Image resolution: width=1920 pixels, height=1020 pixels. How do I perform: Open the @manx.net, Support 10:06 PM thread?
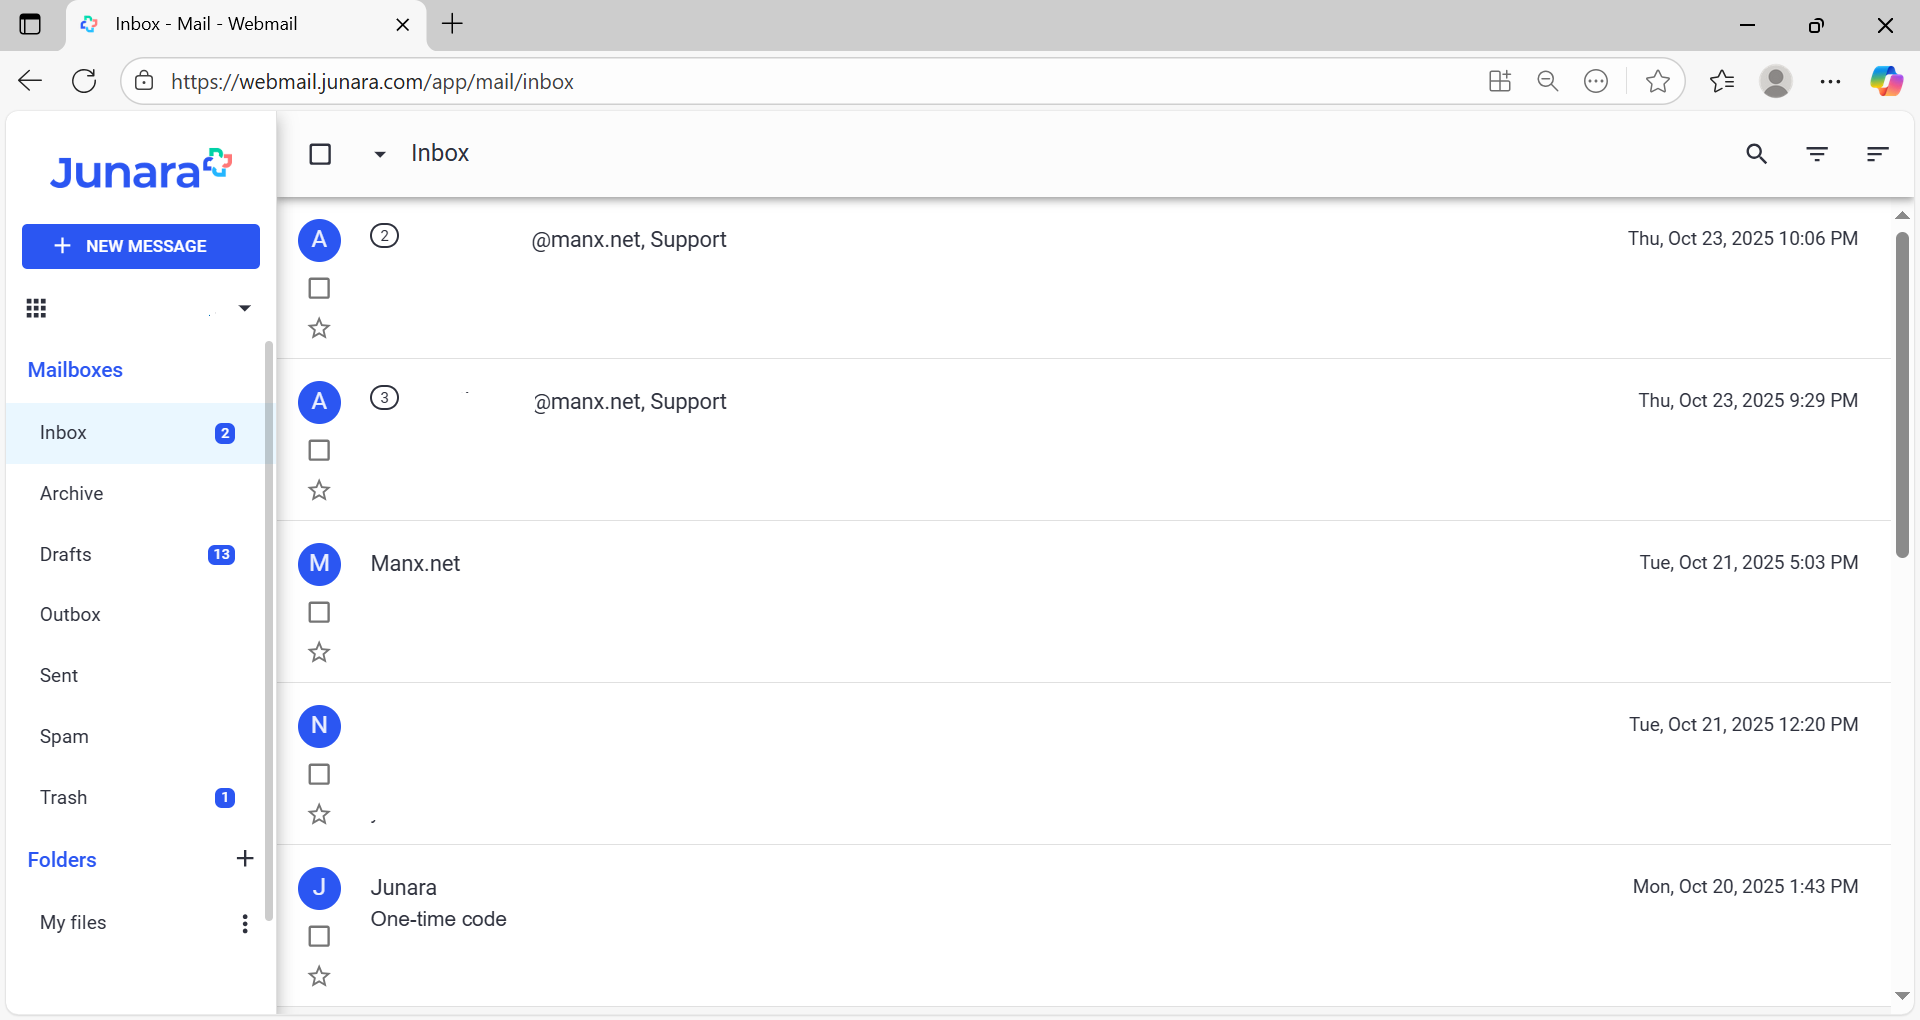point(1083,279)
